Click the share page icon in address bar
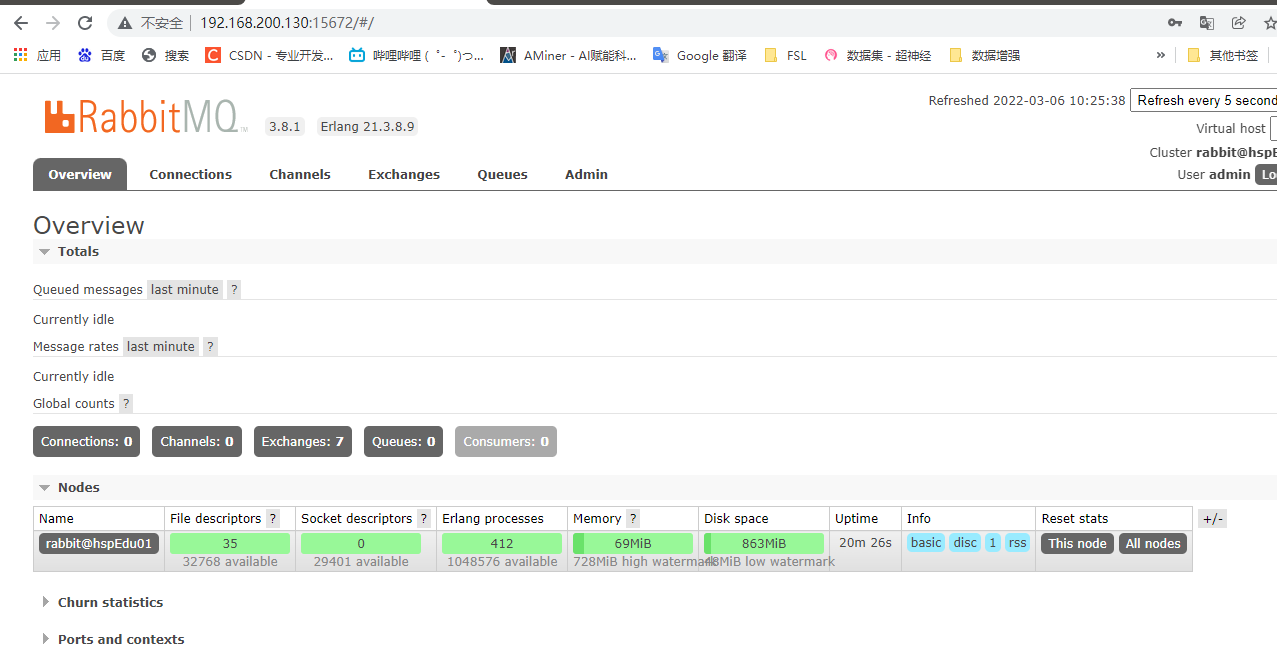This screenshot has height=667, width=1277. pos(1239,23)
